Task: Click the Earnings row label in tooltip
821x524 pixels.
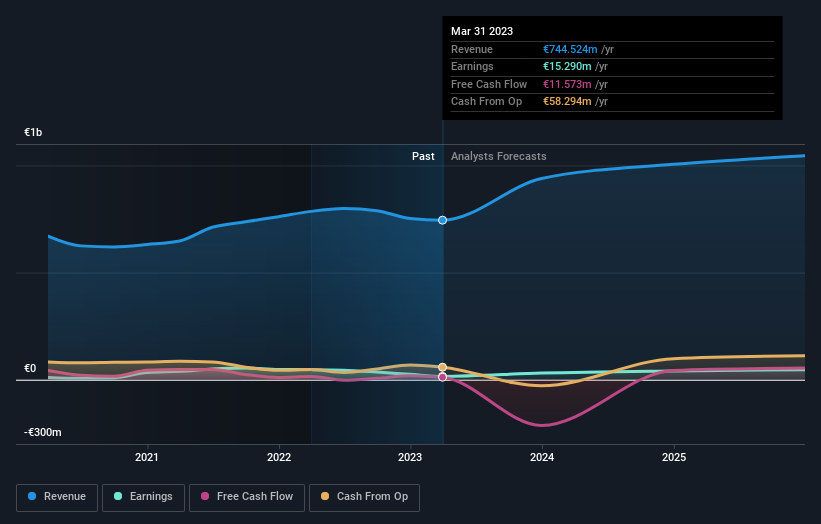Action: tap(472, 66)
